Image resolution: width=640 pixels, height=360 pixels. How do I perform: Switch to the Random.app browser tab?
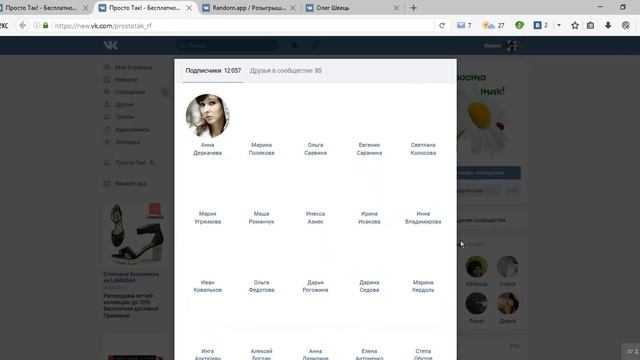click(x=249, y=8)
